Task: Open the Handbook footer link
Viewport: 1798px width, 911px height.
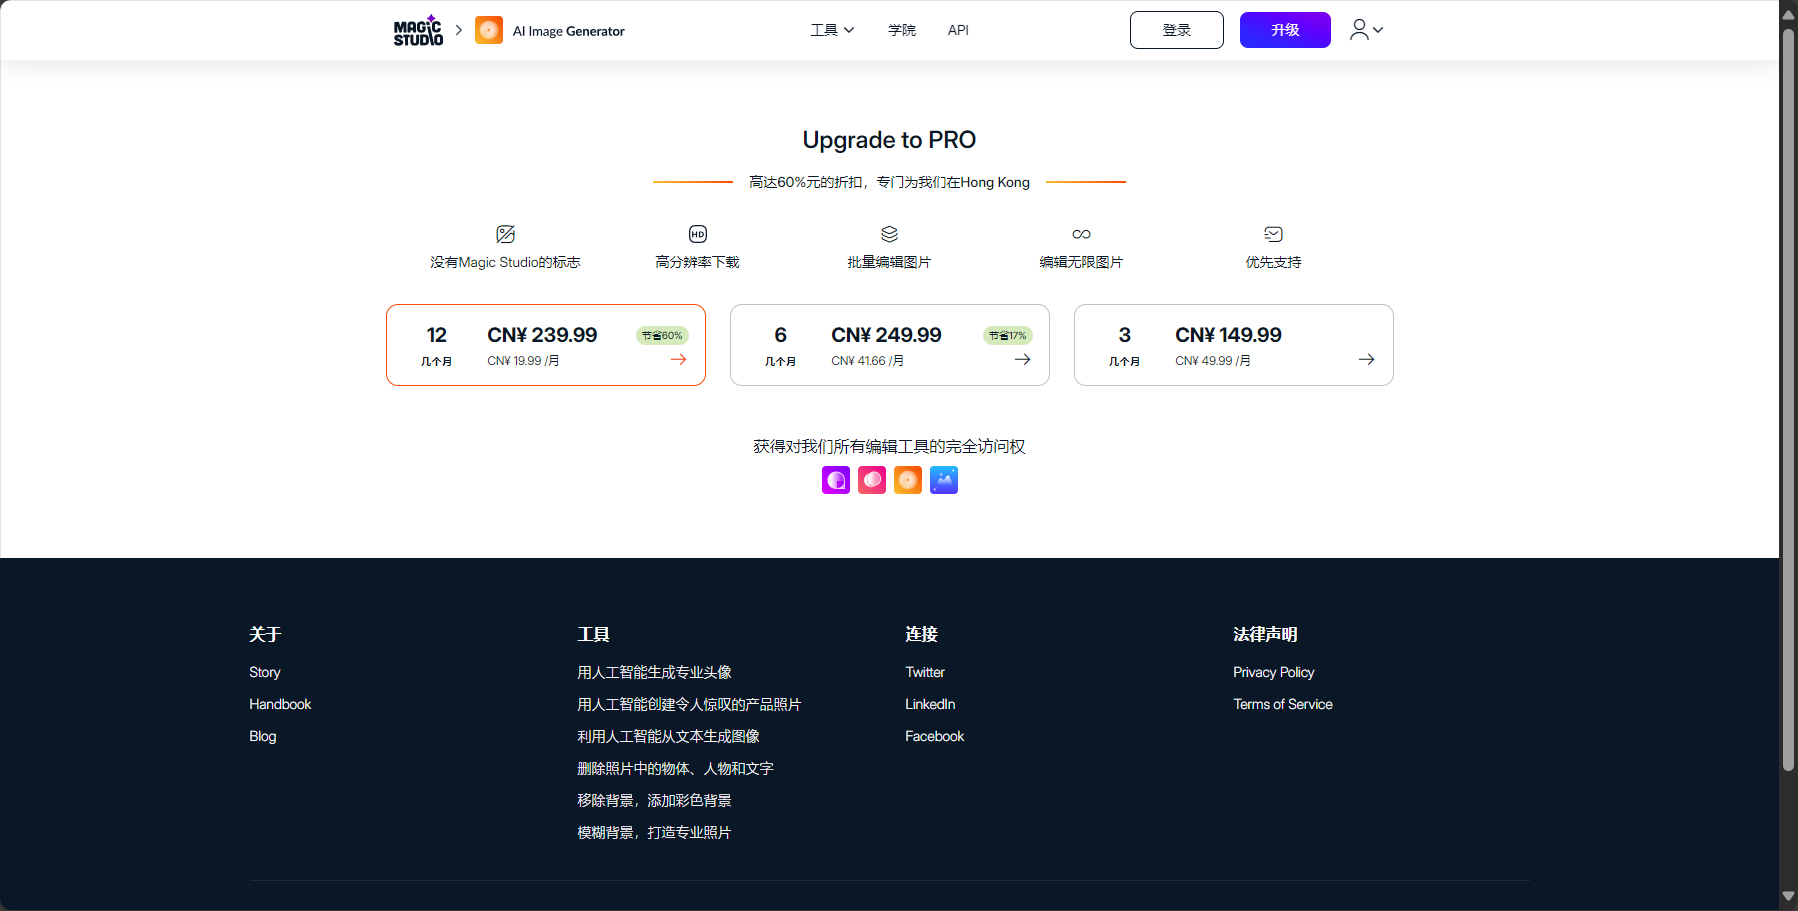Action: [x=280, y=704]
